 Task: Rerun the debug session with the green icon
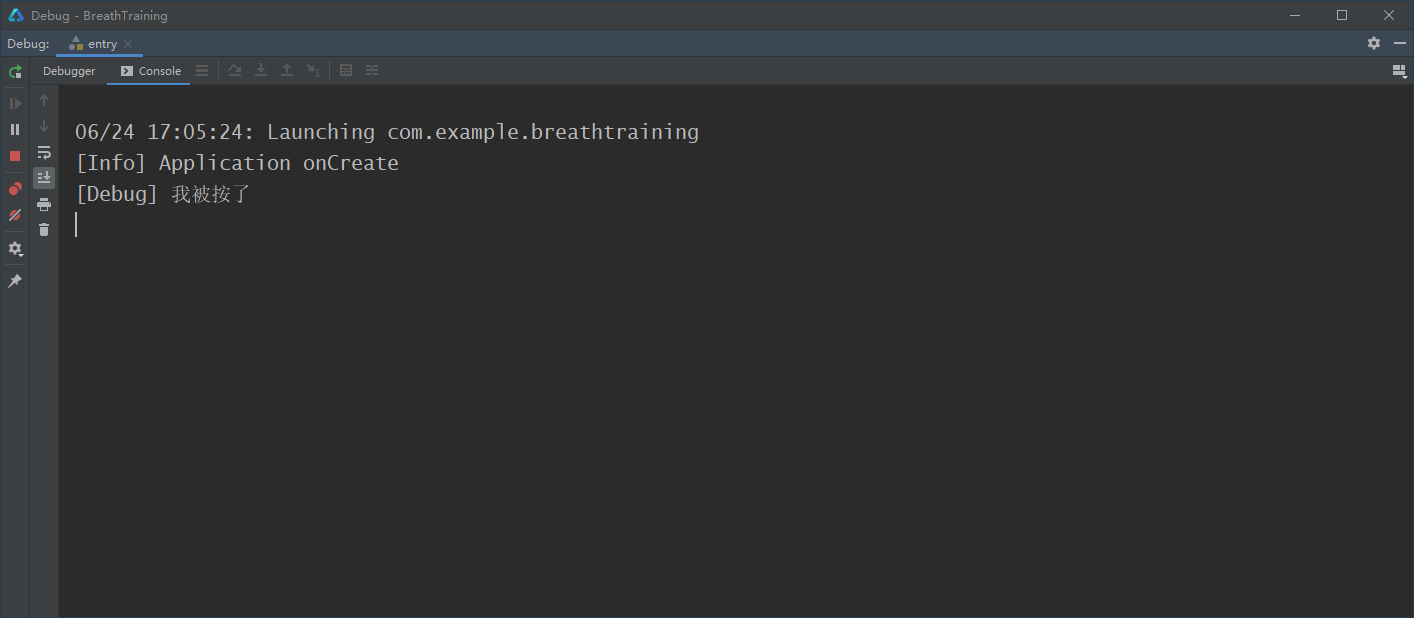point(15,72)
